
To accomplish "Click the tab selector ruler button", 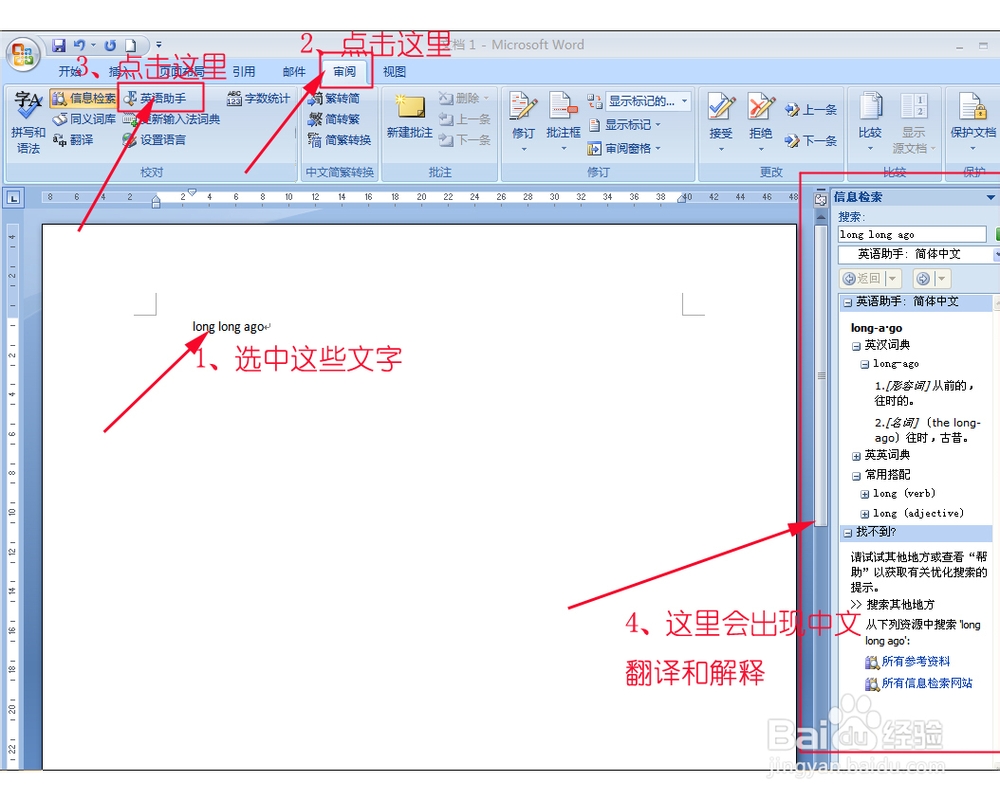I will (13, 197).
